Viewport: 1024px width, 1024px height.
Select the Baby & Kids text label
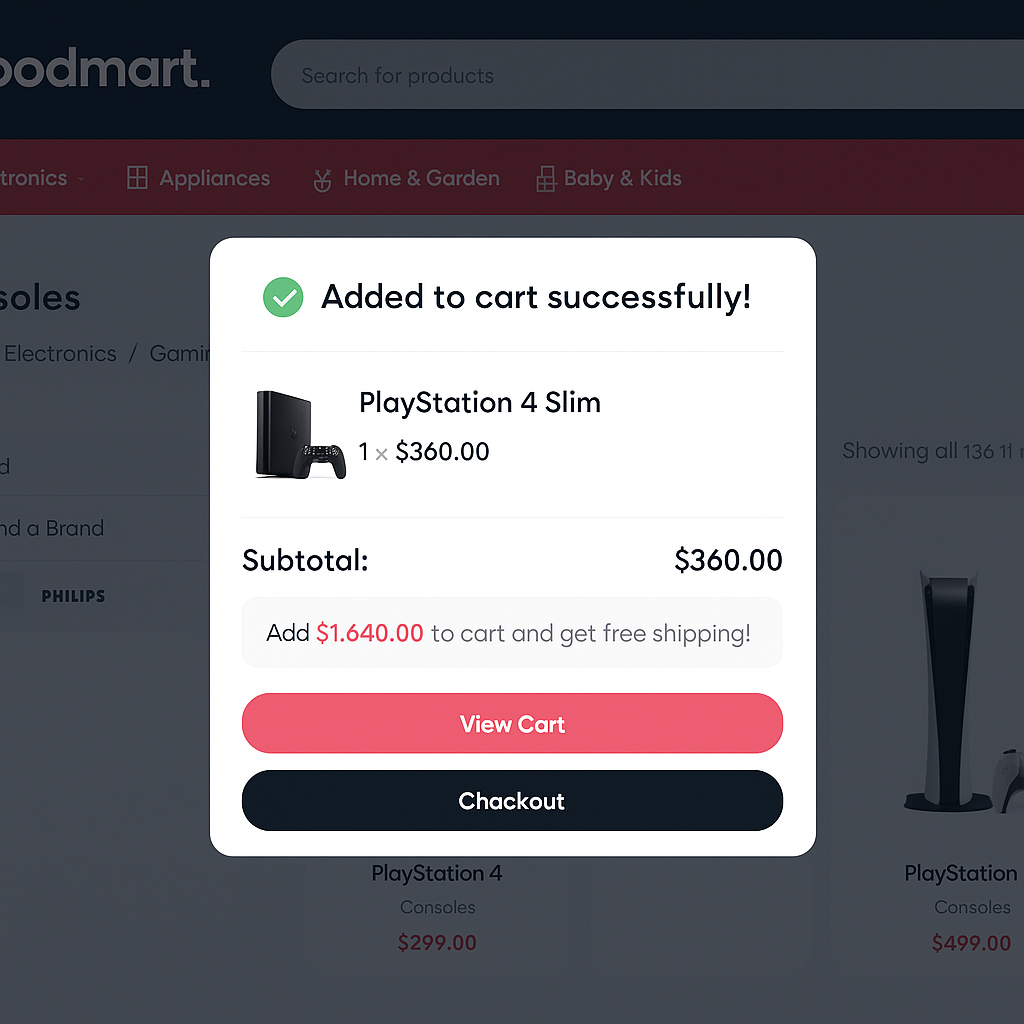[622, 179]
